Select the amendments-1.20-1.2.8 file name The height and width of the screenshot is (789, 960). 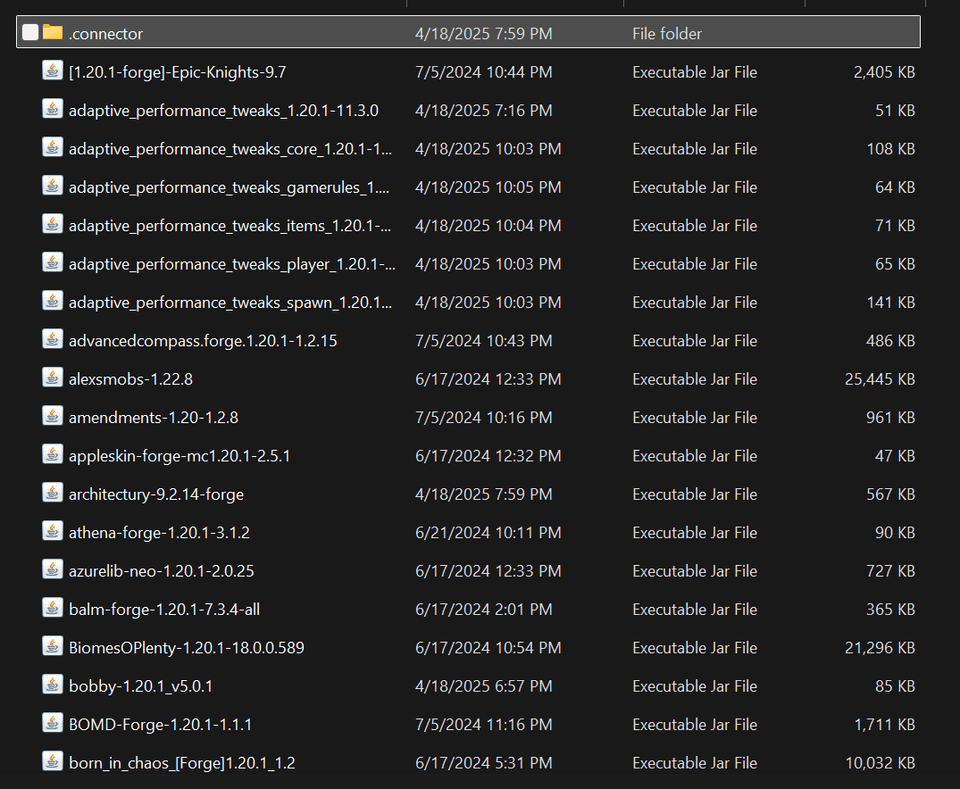pyautogui.click(x=153, y=418)
